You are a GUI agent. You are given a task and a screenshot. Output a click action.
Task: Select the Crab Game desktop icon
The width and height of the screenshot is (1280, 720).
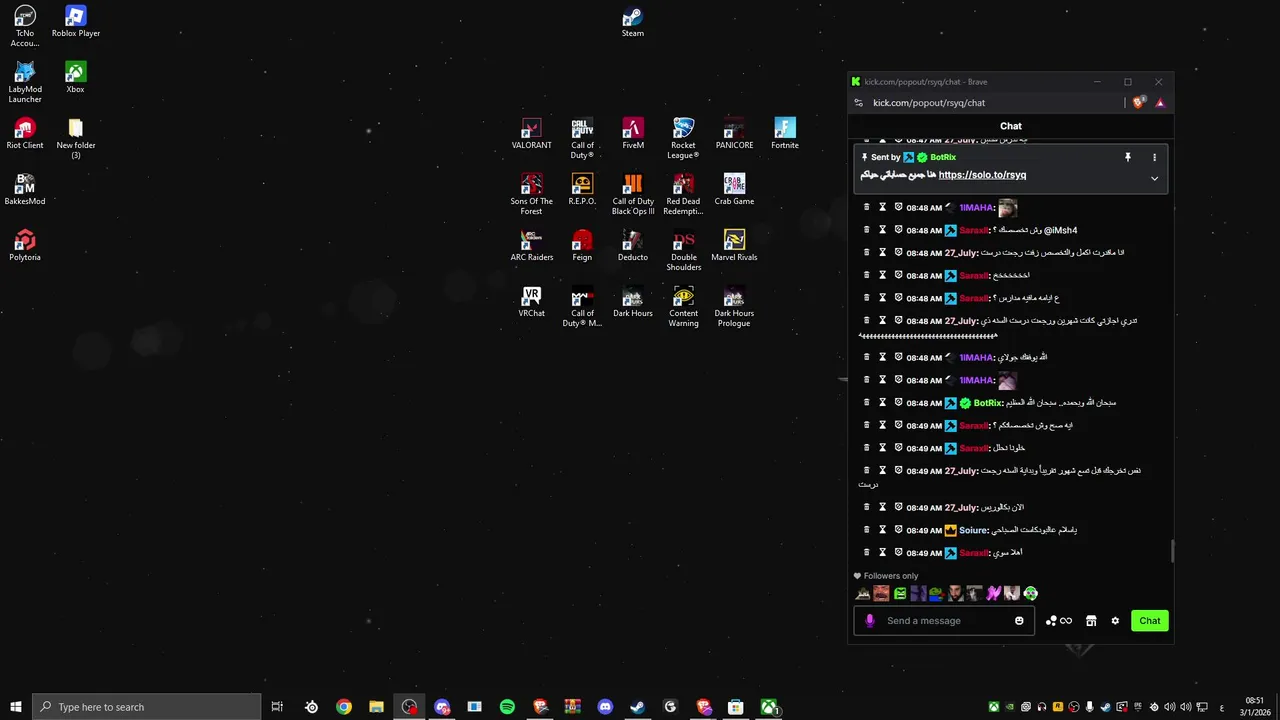[x=734, y=190]
